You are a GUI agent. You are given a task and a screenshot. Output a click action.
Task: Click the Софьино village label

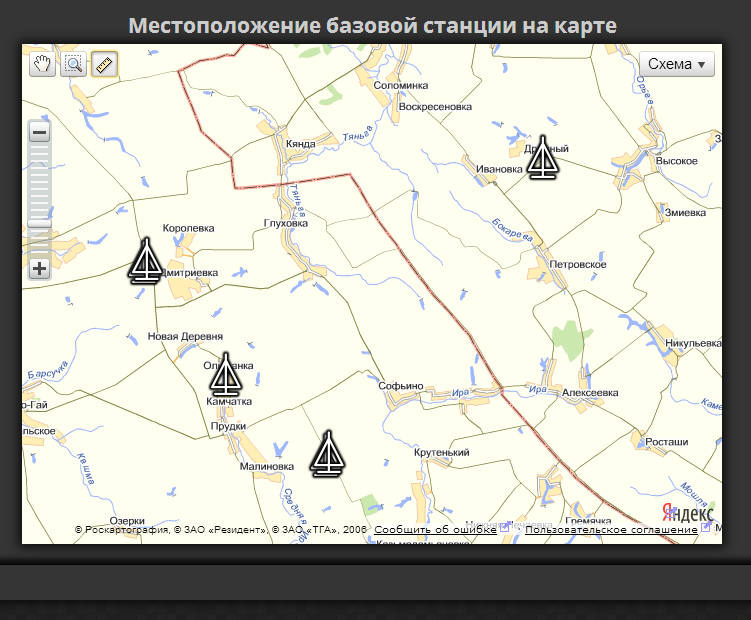pyautogui.click(x=401, y=386)
